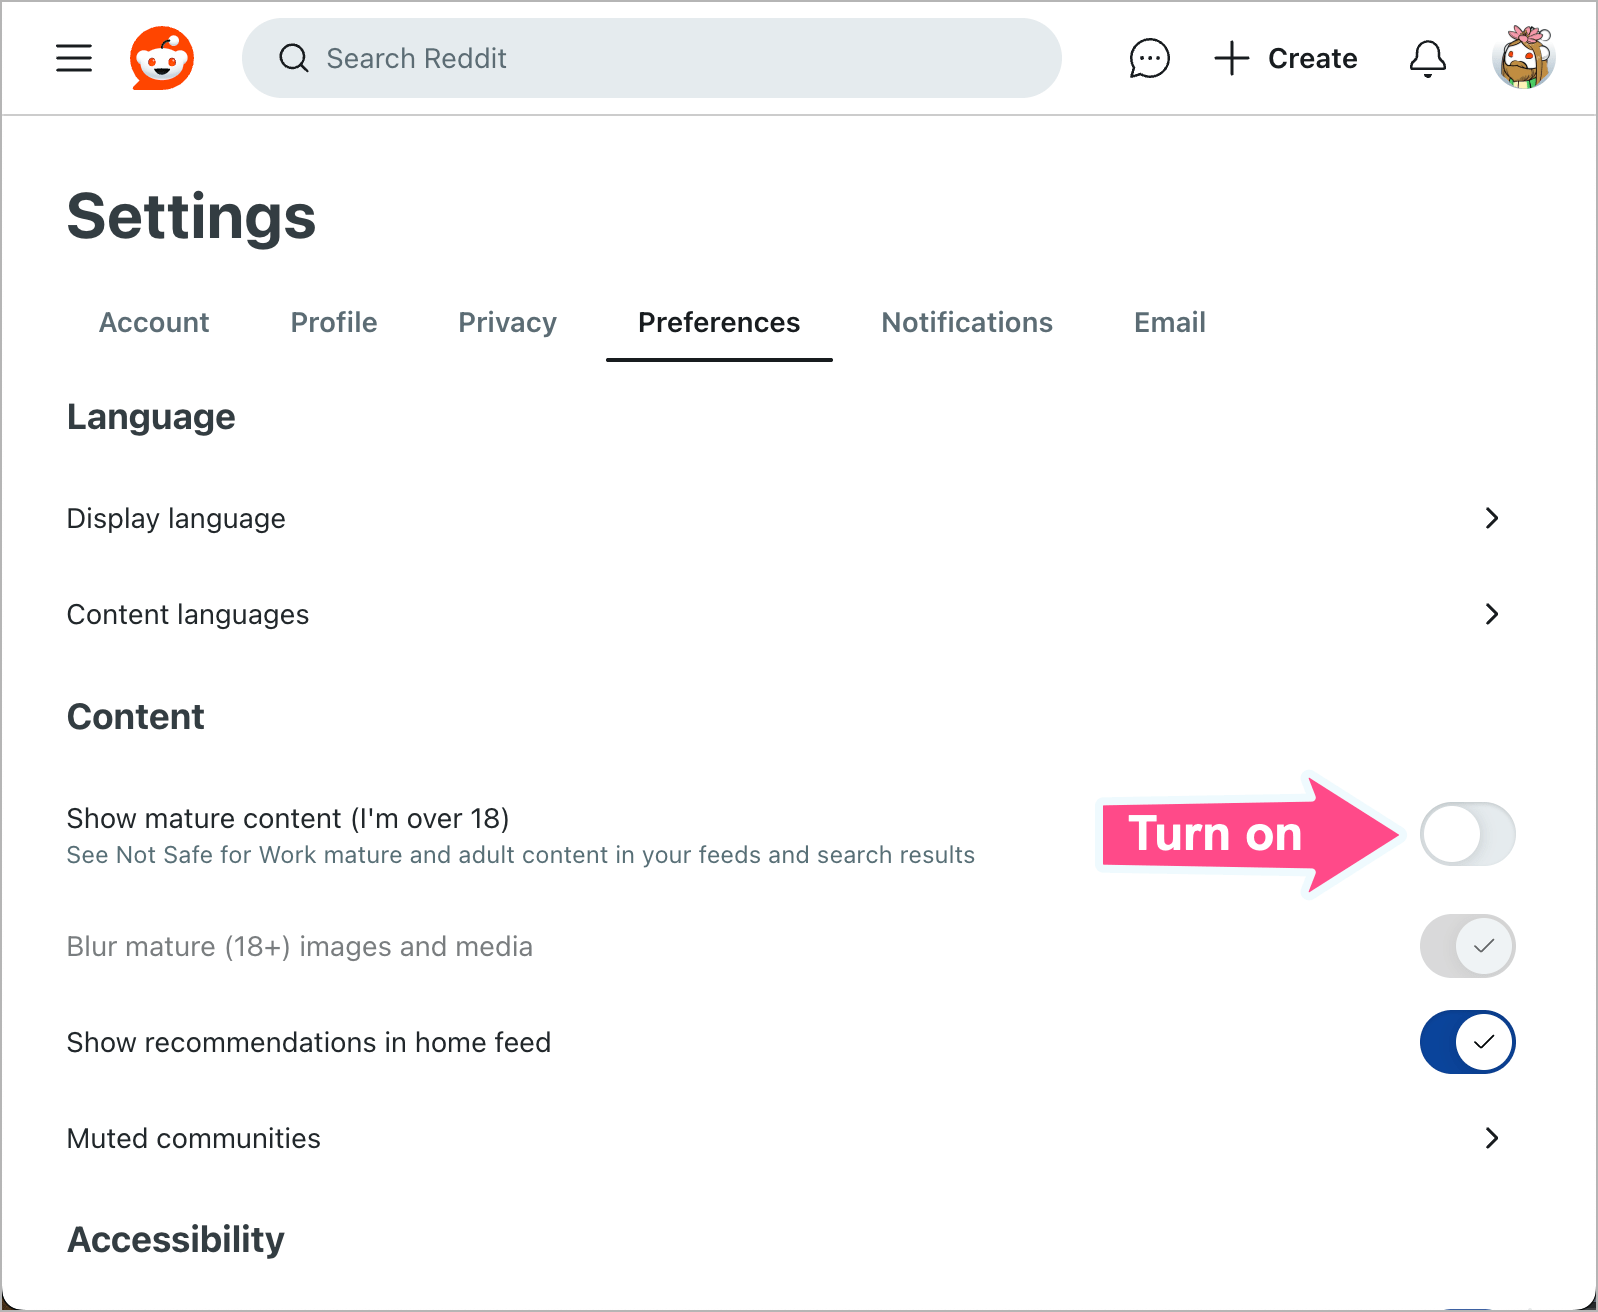Open the notifications bell
This screenshot has width=1598, height=1312.
(1427, 58)
